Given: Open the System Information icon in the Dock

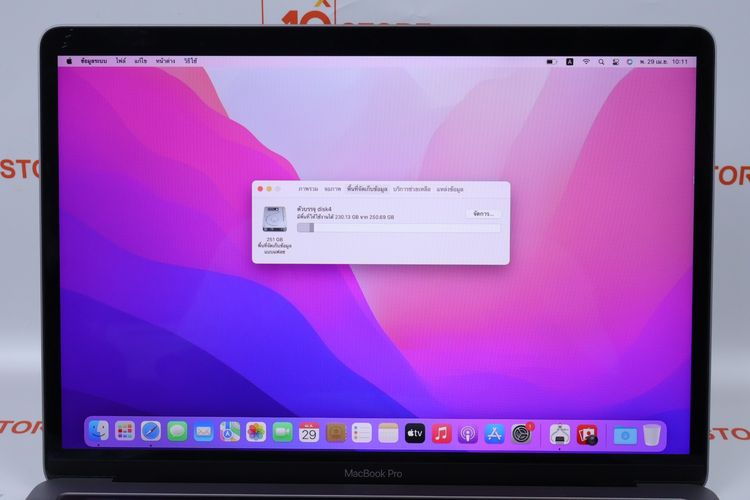Looking at the screenshot, I should pos(560,434).
